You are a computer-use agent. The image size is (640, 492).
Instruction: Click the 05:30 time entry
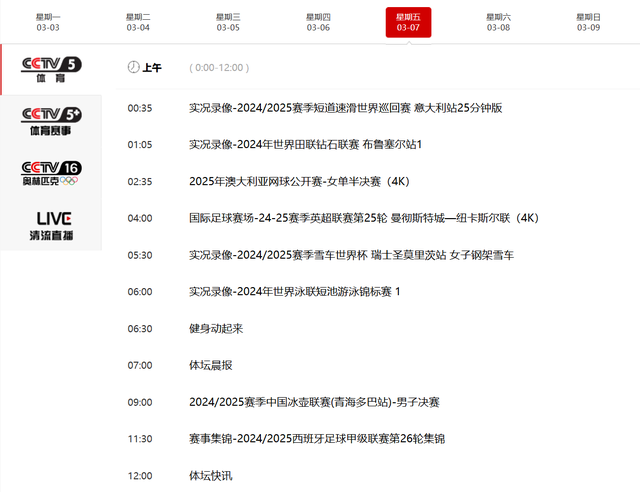point(140,255)
